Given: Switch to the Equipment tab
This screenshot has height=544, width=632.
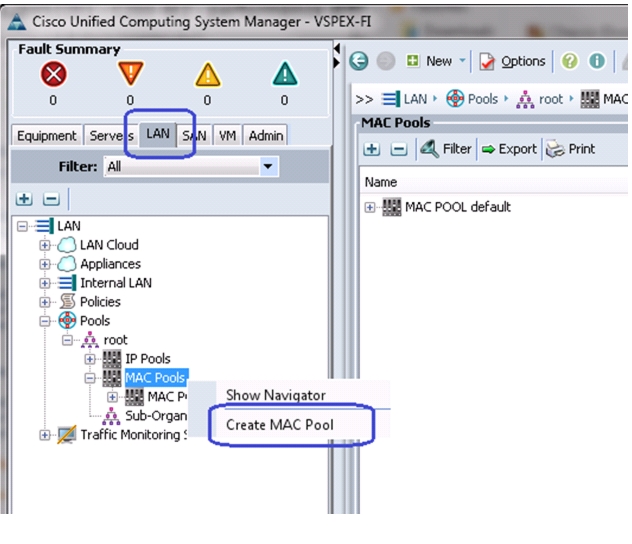Looking at the screenshot, I should point(47,136).
